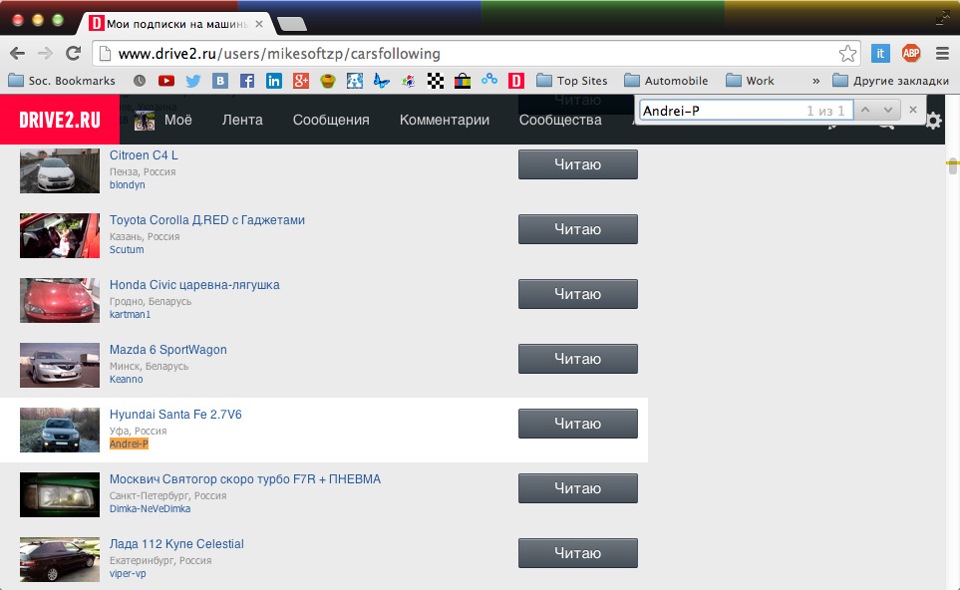Open the Комментарии section

pos(444,120)
